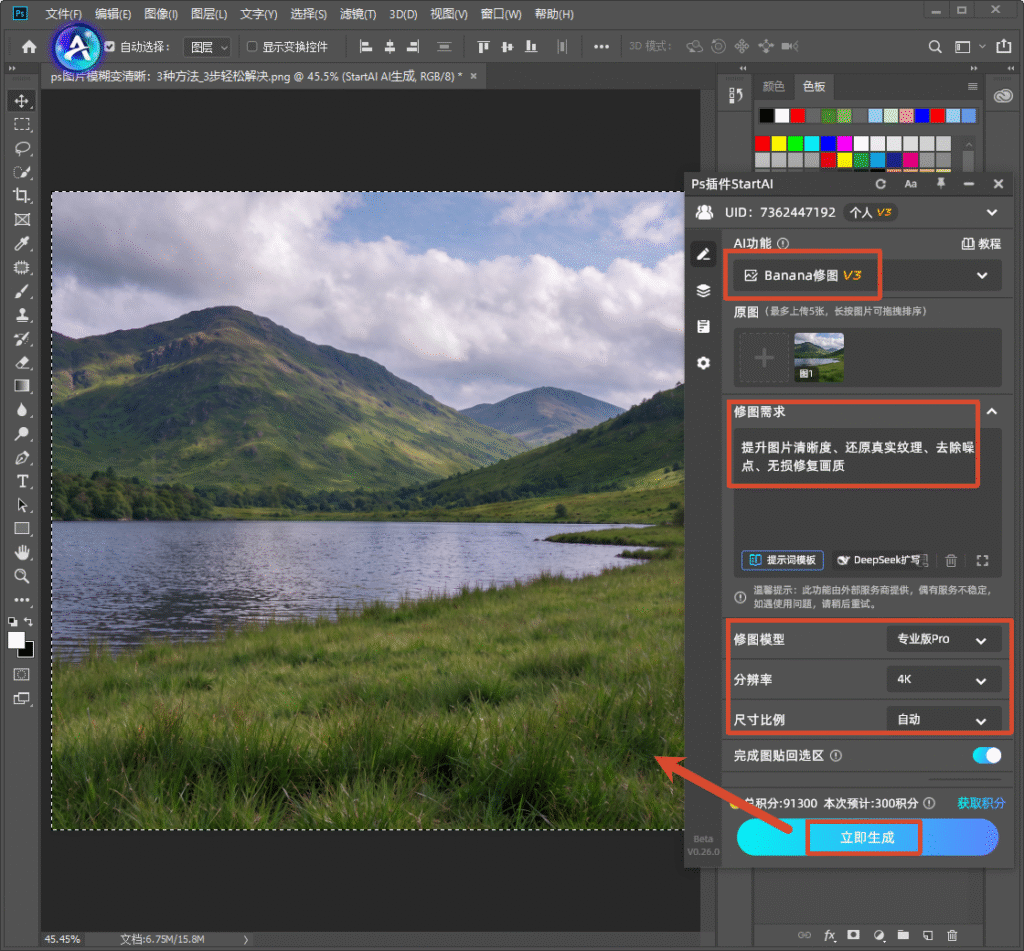The image size is (1024, 951).
Task: Select the Gradient tool
Action: pos(22,386)
